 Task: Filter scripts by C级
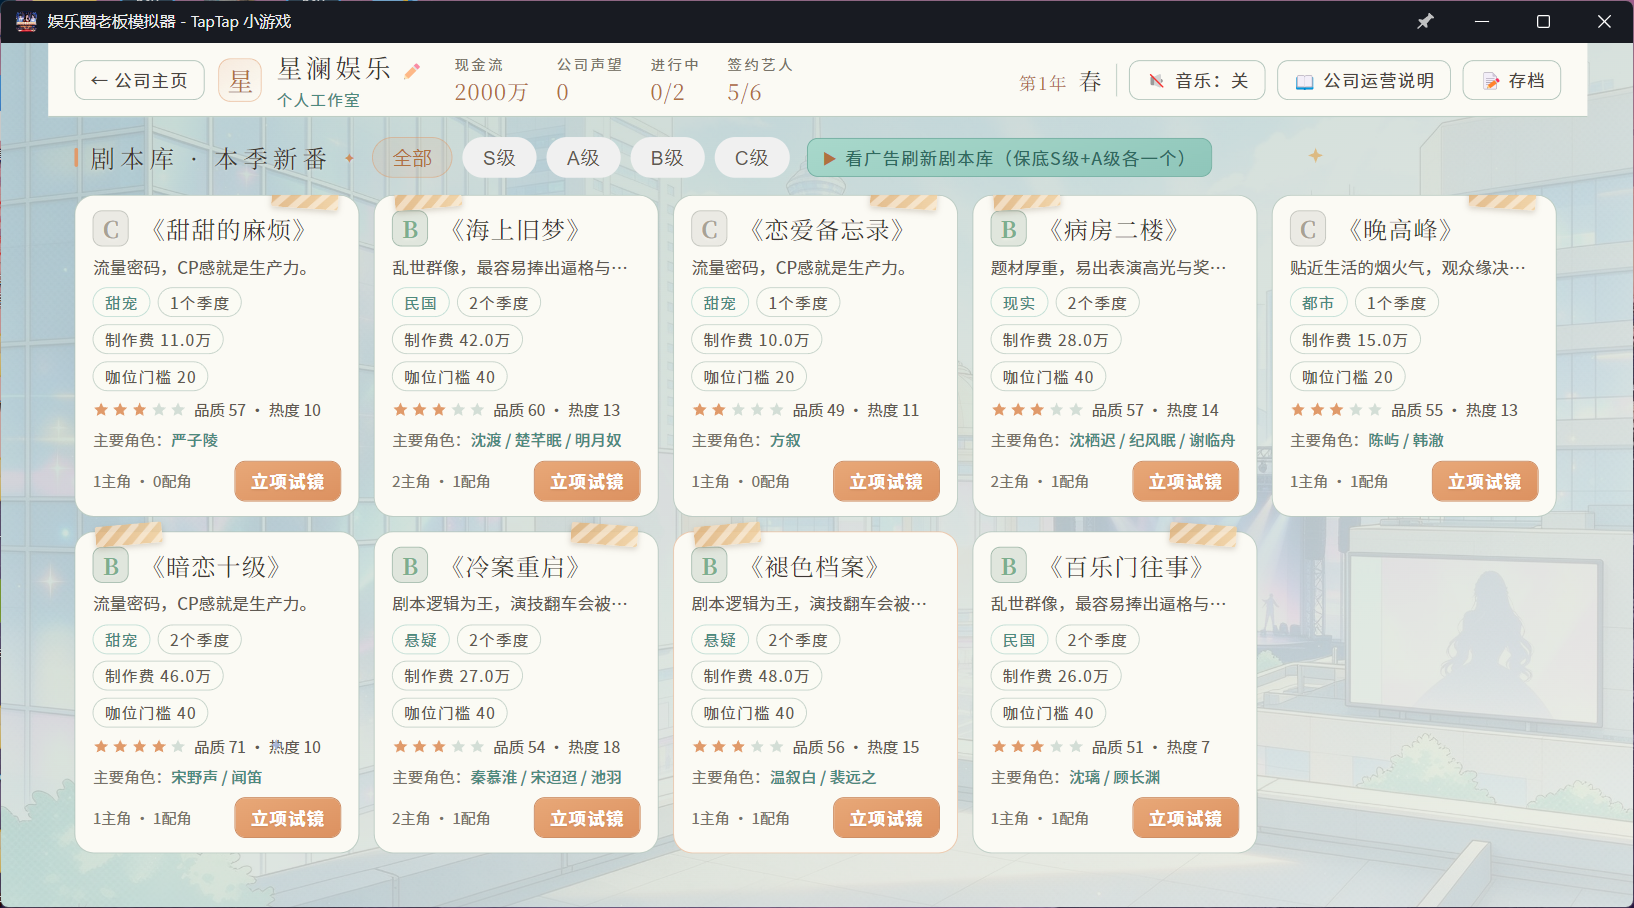coord(751,158)
